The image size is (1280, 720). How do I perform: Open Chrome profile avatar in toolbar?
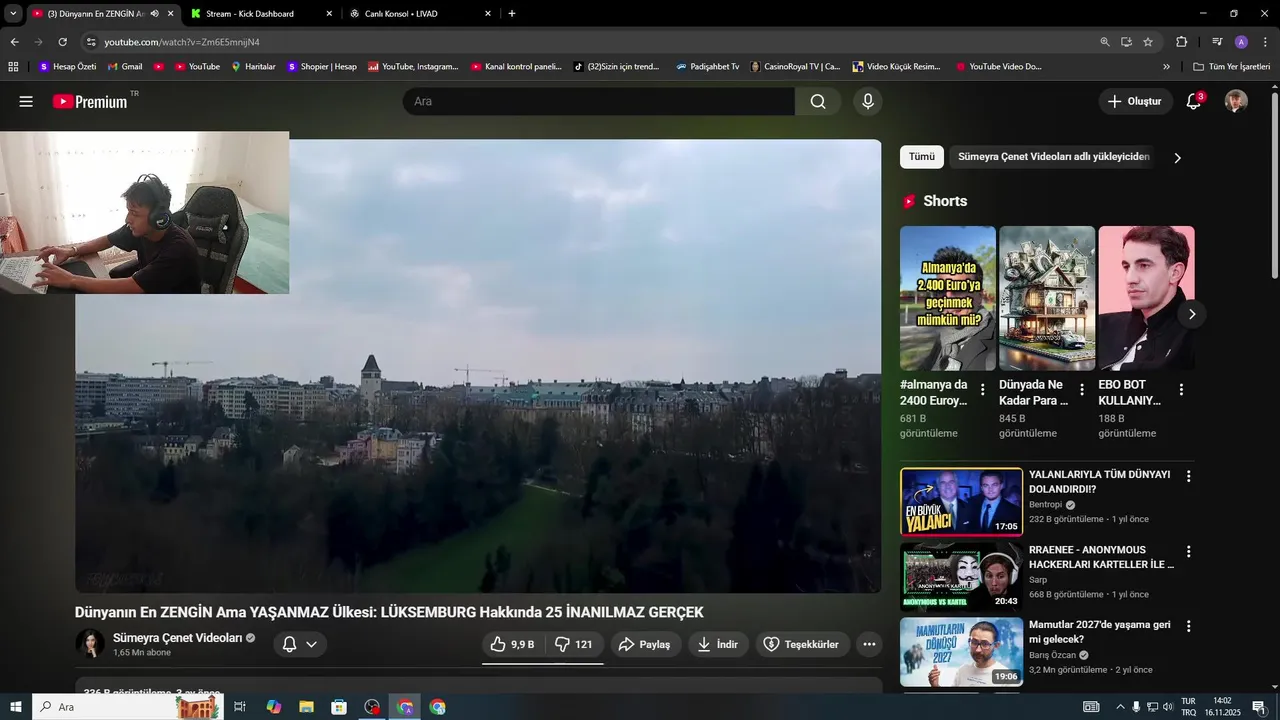coord(1241,42)
